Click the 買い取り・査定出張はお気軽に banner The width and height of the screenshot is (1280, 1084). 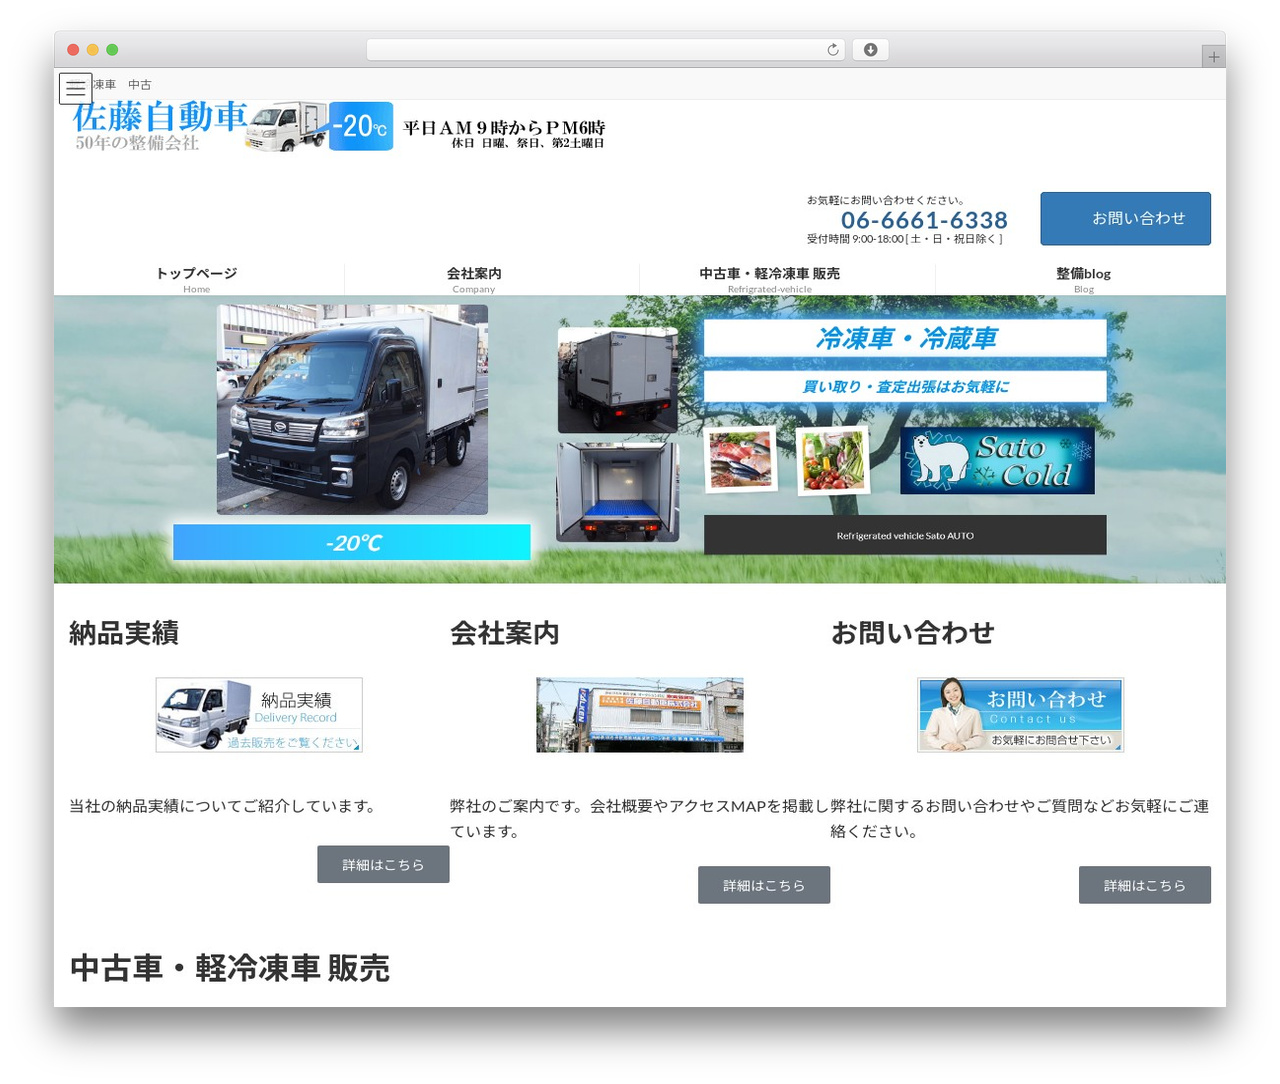tap(905, 386)
